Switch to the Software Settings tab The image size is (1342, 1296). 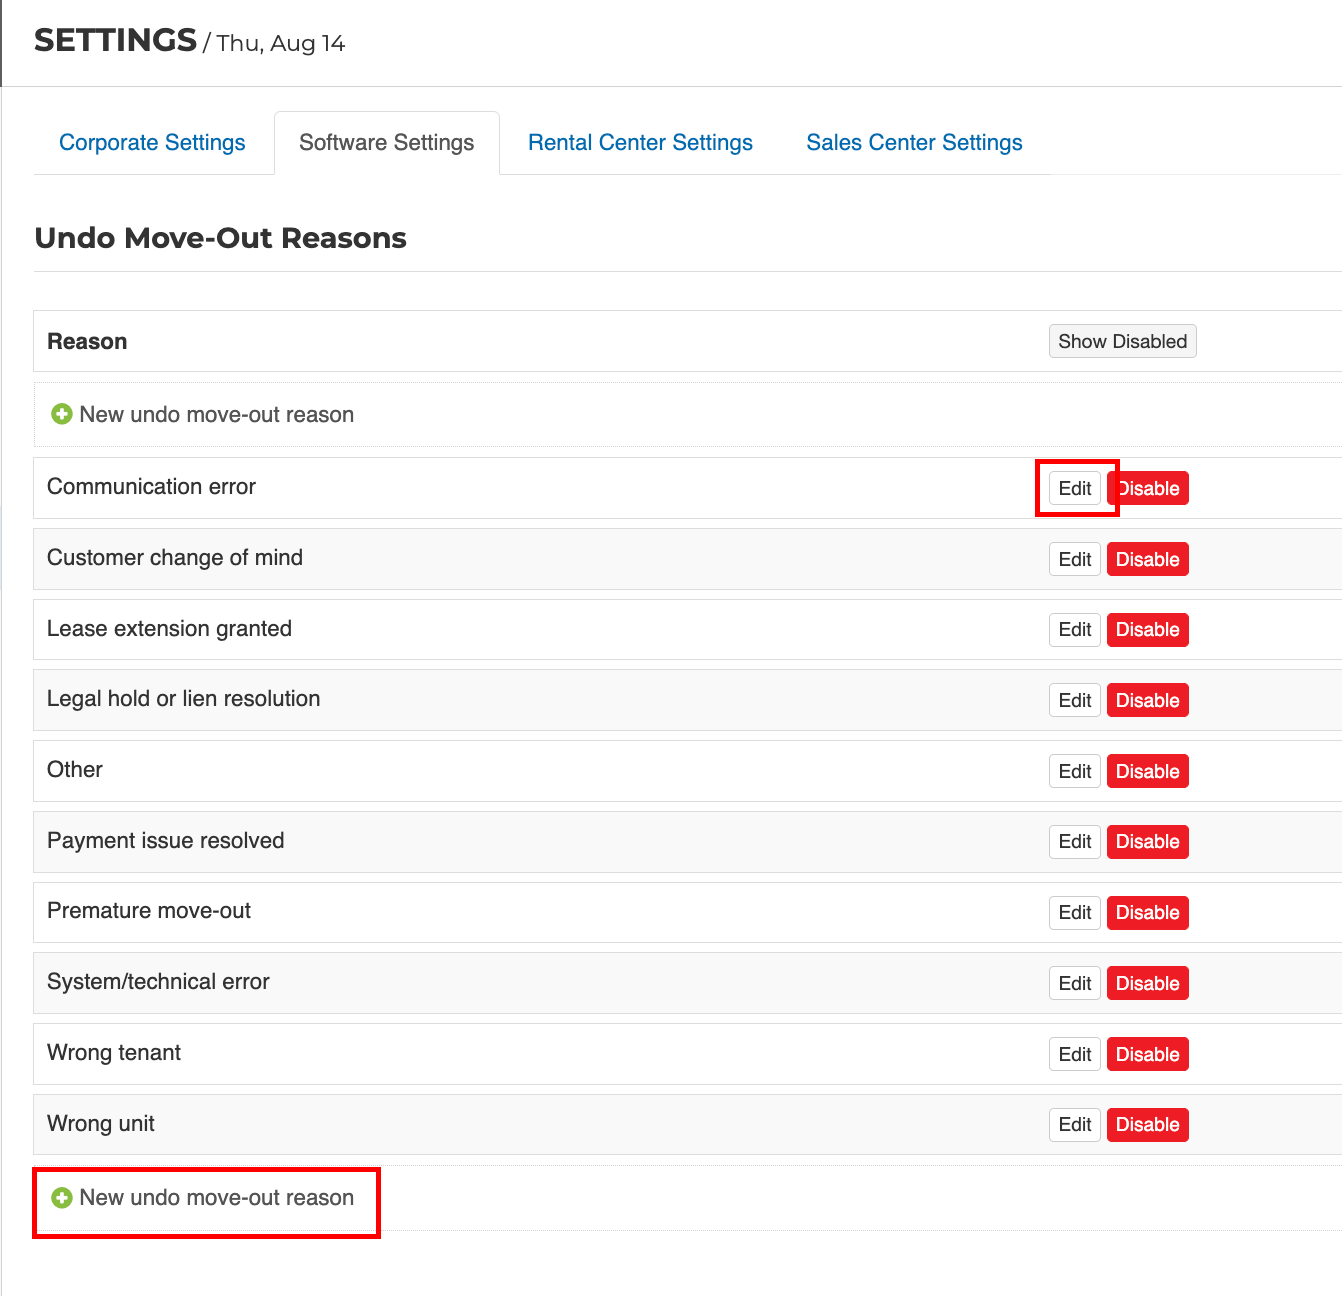pyautogui.click(x=386, y=143)
